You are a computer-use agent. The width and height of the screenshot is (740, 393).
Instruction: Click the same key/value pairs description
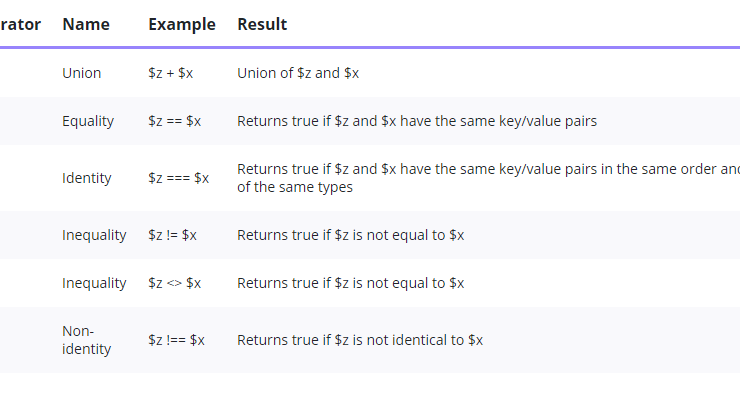(417, 121)
